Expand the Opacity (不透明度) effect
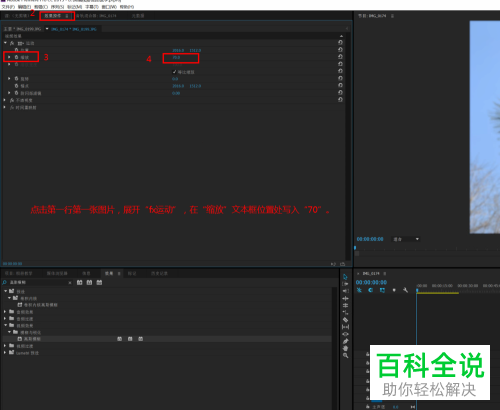Screen dimensions: 500x410 click(5, 100)
